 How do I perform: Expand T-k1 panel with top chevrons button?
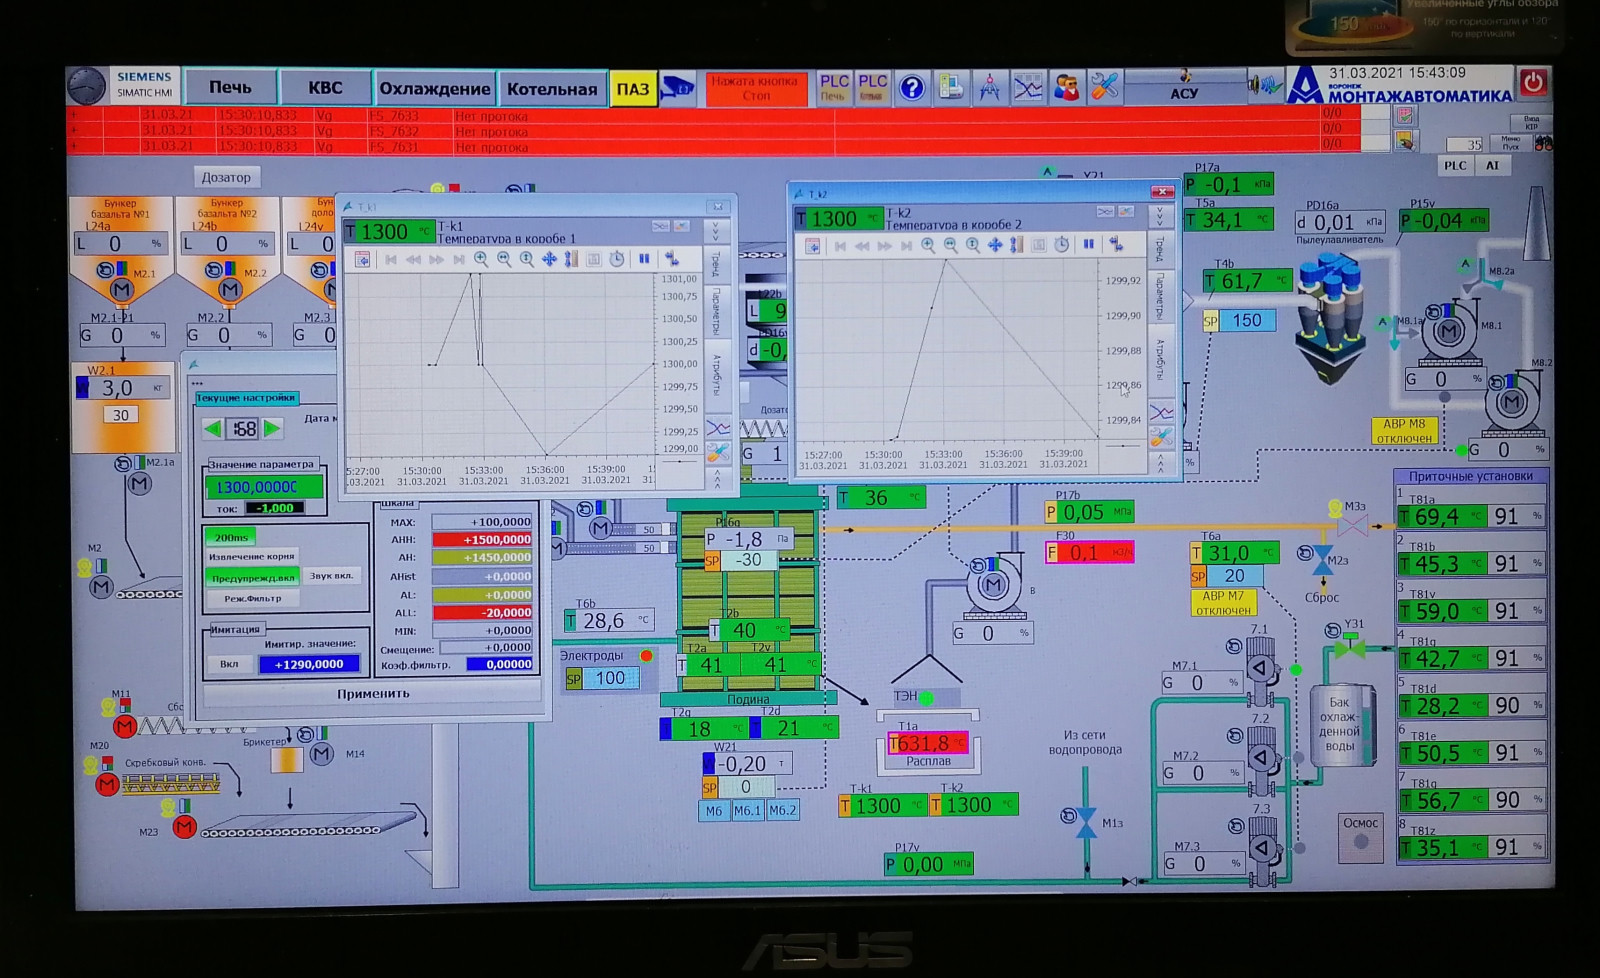coord(716,231)
